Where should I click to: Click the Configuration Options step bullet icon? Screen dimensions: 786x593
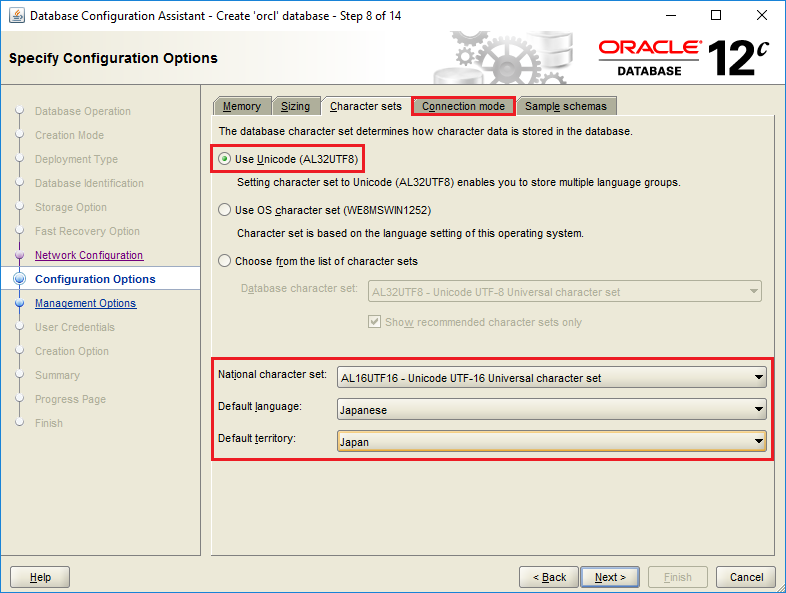coord(20,279)
